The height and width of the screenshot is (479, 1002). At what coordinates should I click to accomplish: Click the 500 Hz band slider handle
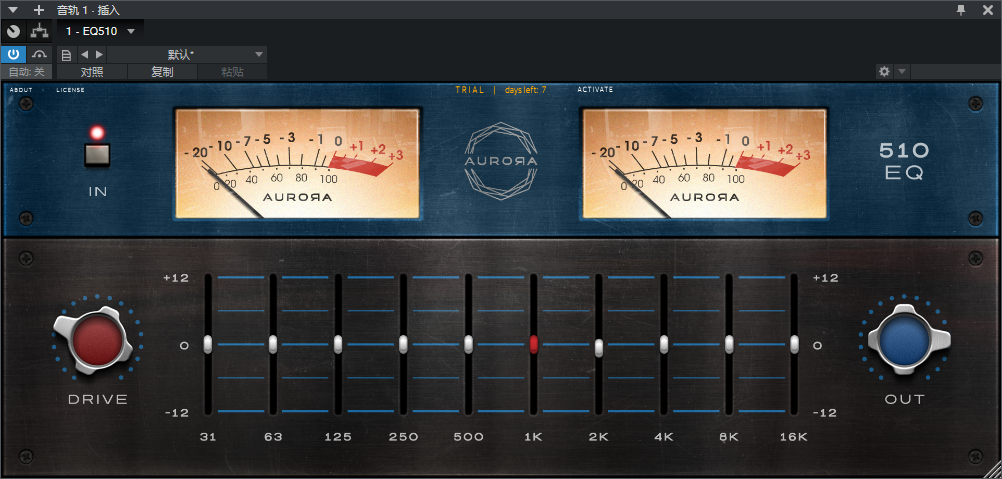pyautogui.click(x=468, y=344)
